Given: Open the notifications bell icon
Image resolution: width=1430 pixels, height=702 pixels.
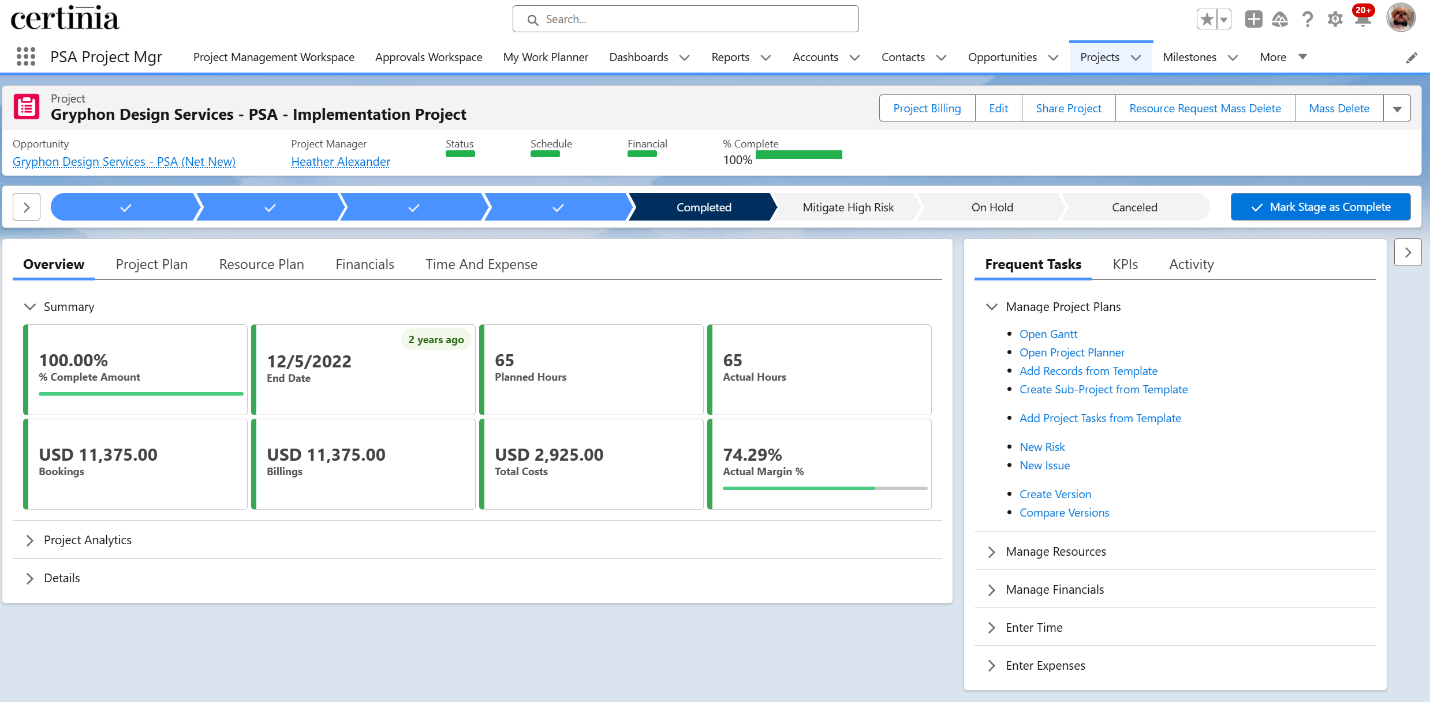Looking at the screenshot, I should [x=1362, y=18].
